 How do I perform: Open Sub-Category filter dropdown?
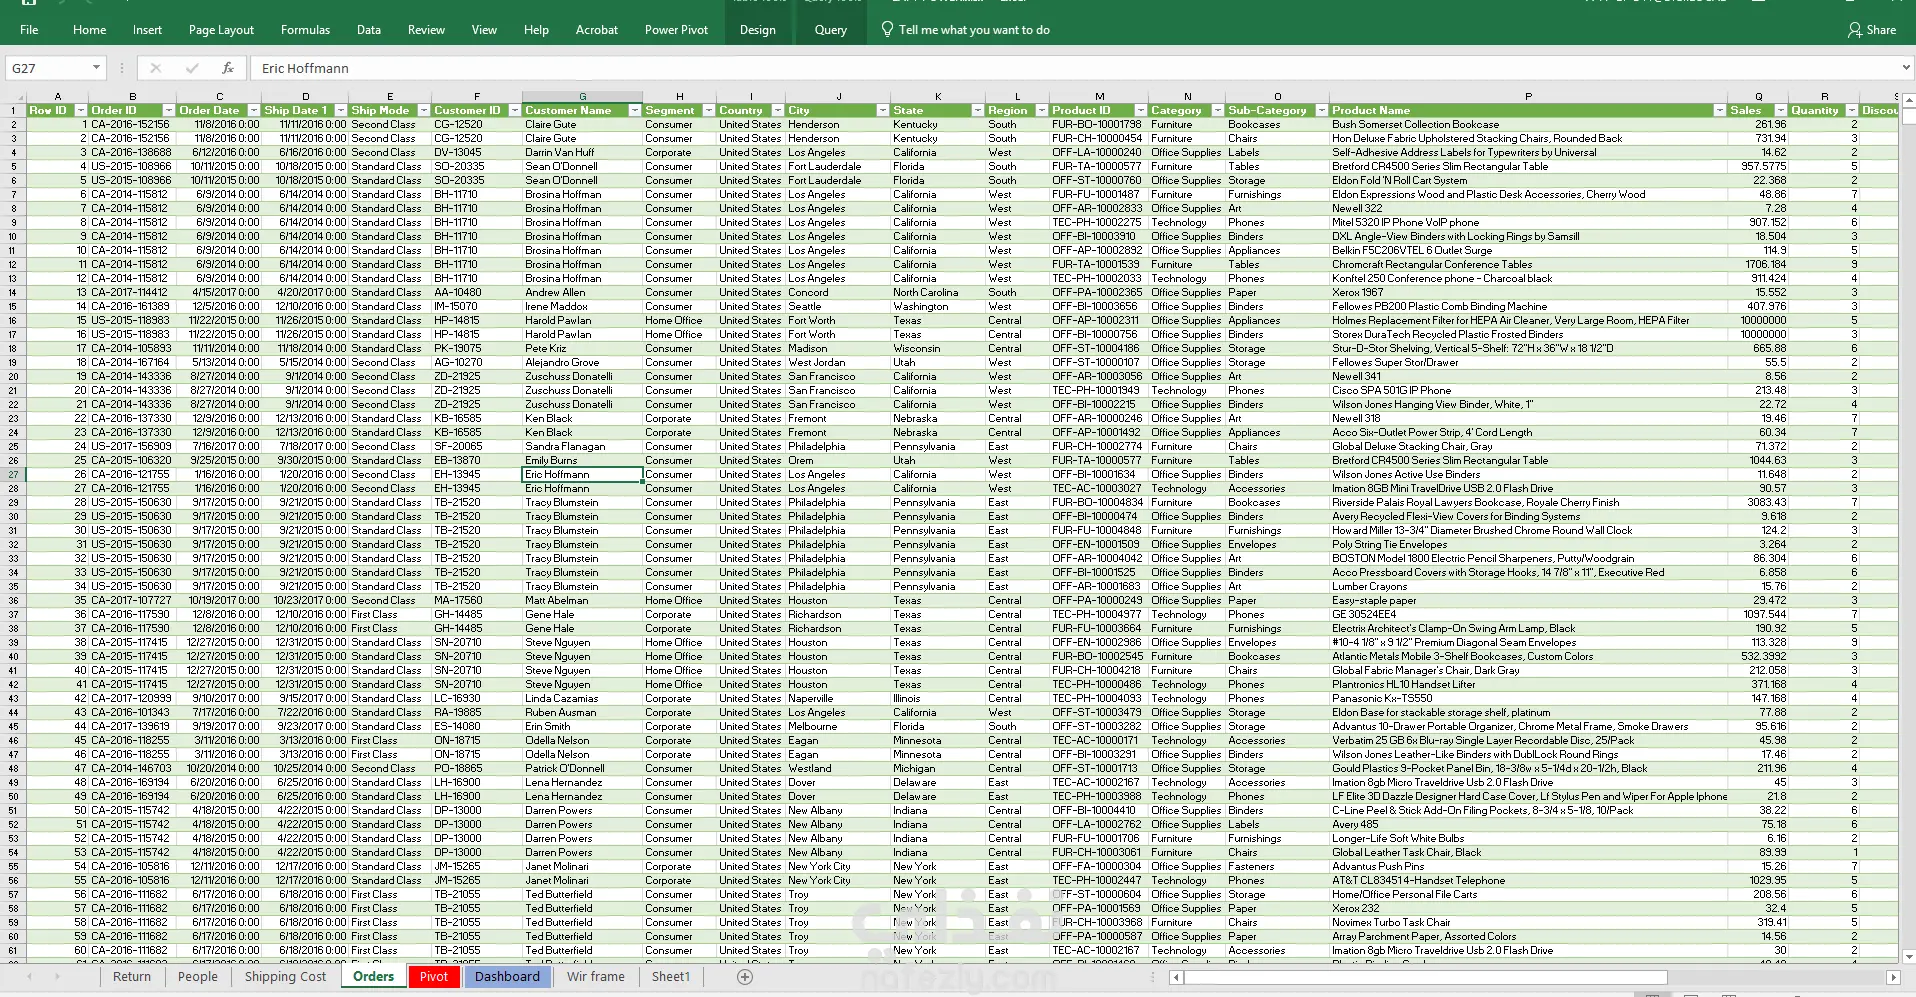(1322, 110)
